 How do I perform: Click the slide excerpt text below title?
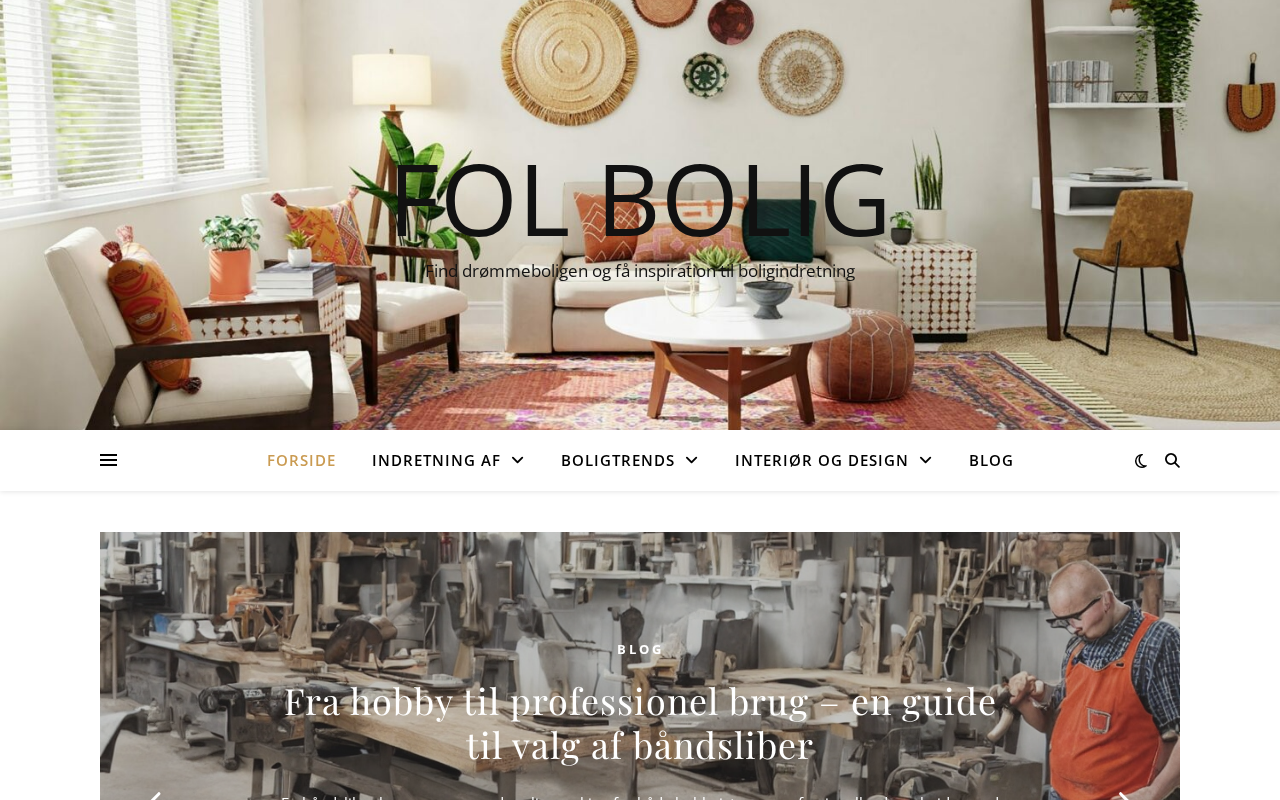640,796
